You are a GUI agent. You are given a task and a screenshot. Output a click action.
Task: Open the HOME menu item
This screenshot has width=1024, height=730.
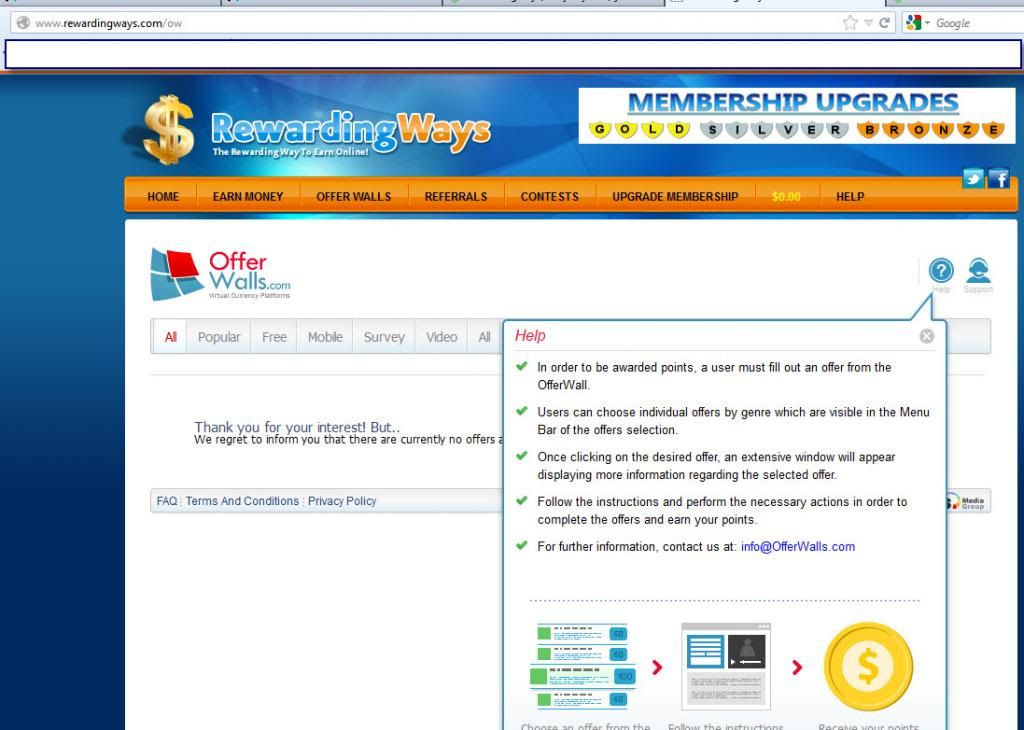click(163, 197)
